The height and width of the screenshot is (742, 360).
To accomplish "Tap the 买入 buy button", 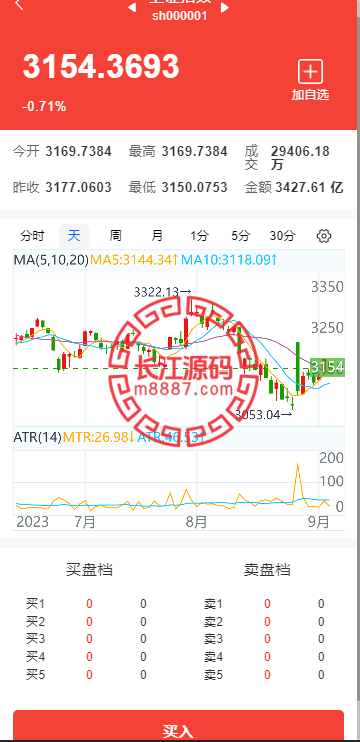I will tap(178, 725).
